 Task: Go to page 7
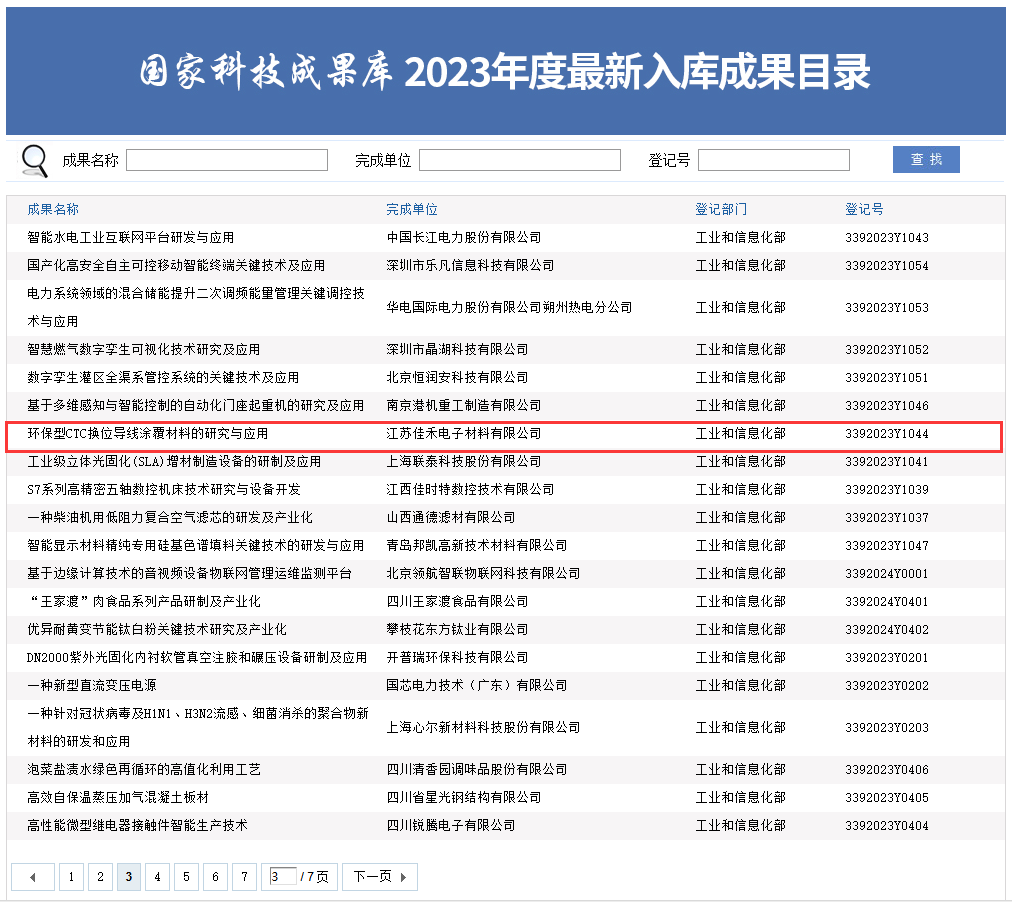click(x=244, y=877)
